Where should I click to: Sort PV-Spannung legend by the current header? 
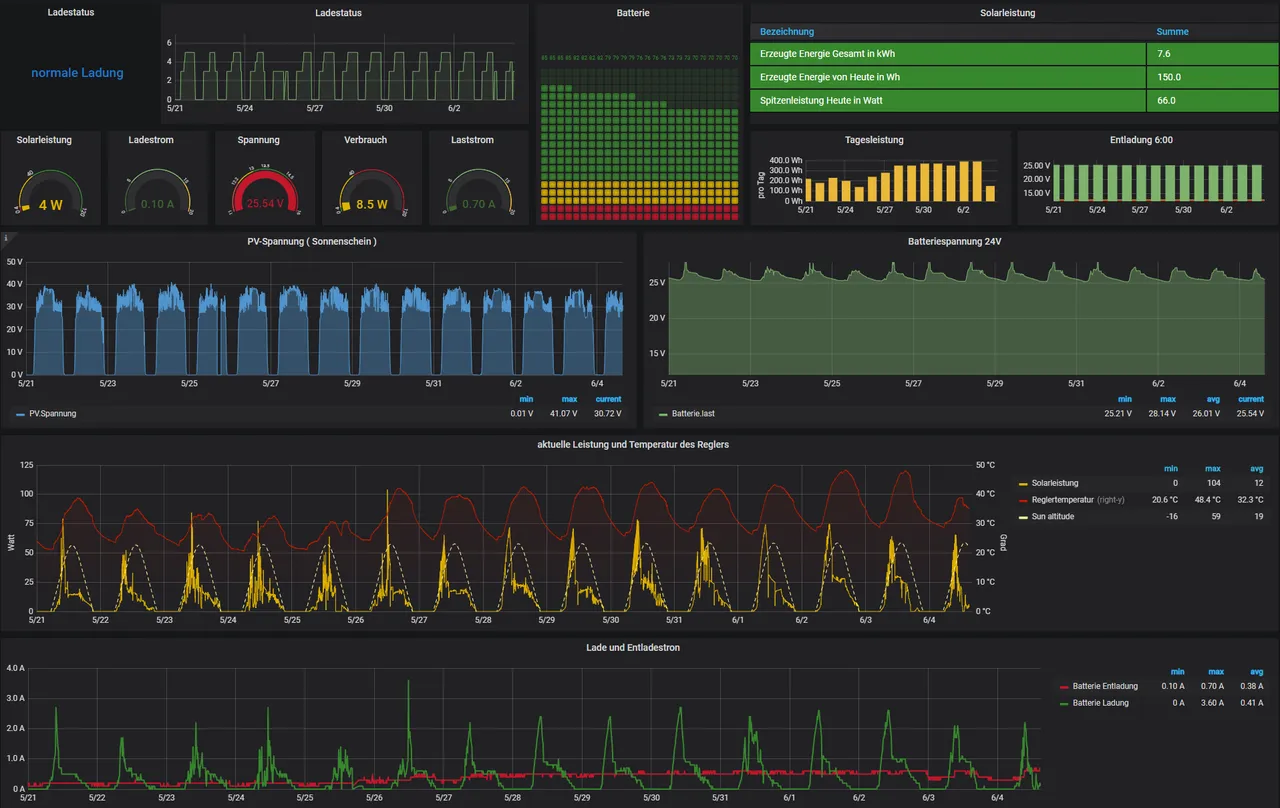tap(608, 399)
